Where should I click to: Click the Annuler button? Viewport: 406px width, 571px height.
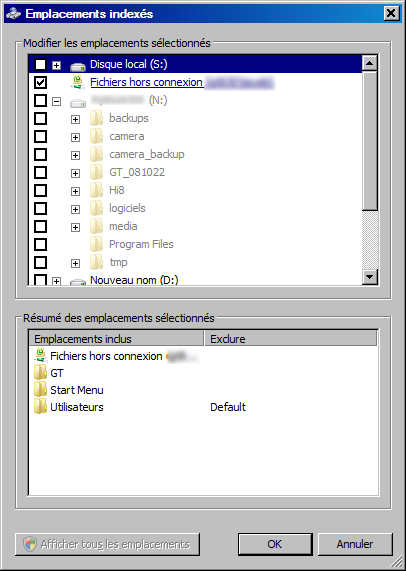(355, 544)
